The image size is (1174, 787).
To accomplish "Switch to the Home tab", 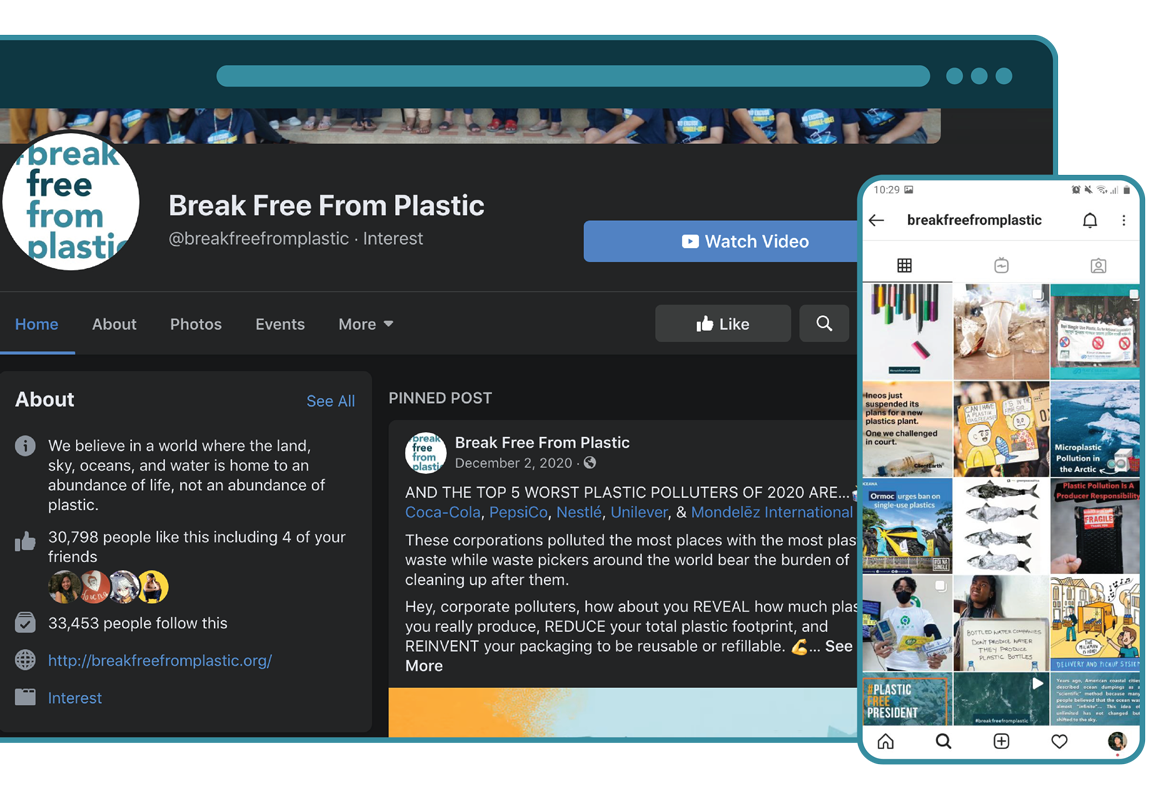I will point(37,324).
